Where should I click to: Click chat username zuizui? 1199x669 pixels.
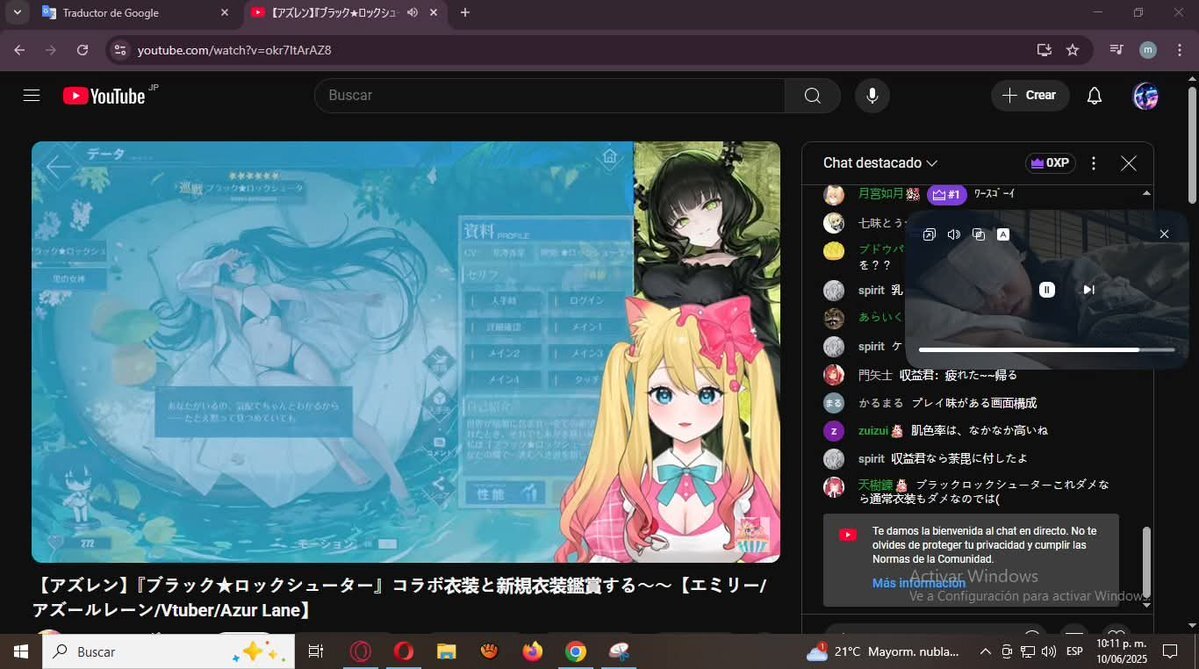(x=873, y=430)
